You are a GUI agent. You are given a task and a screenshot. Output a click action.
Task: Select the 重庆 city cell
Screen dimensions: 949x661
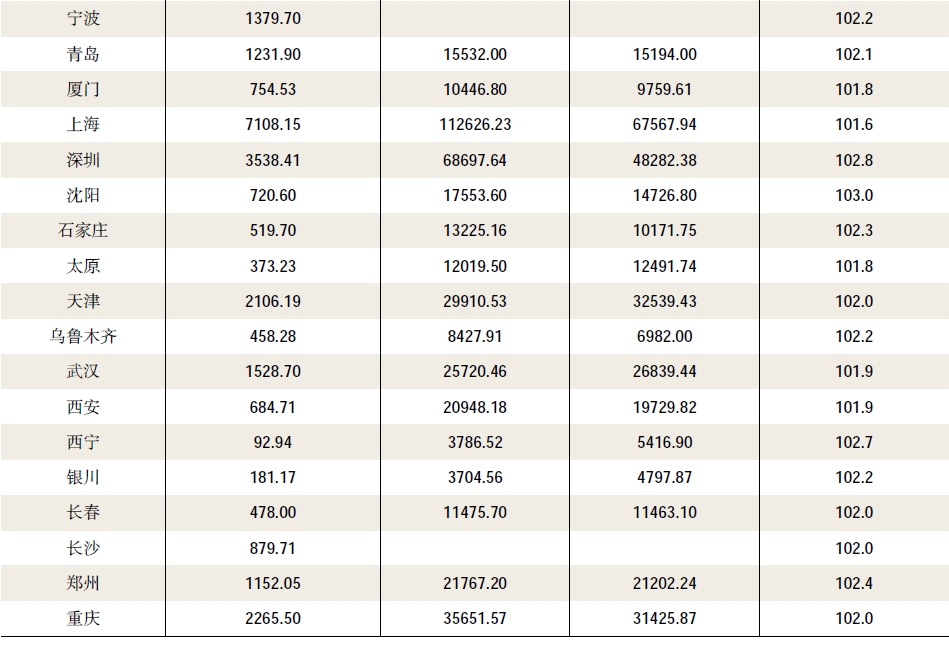(x=83, y=618)
